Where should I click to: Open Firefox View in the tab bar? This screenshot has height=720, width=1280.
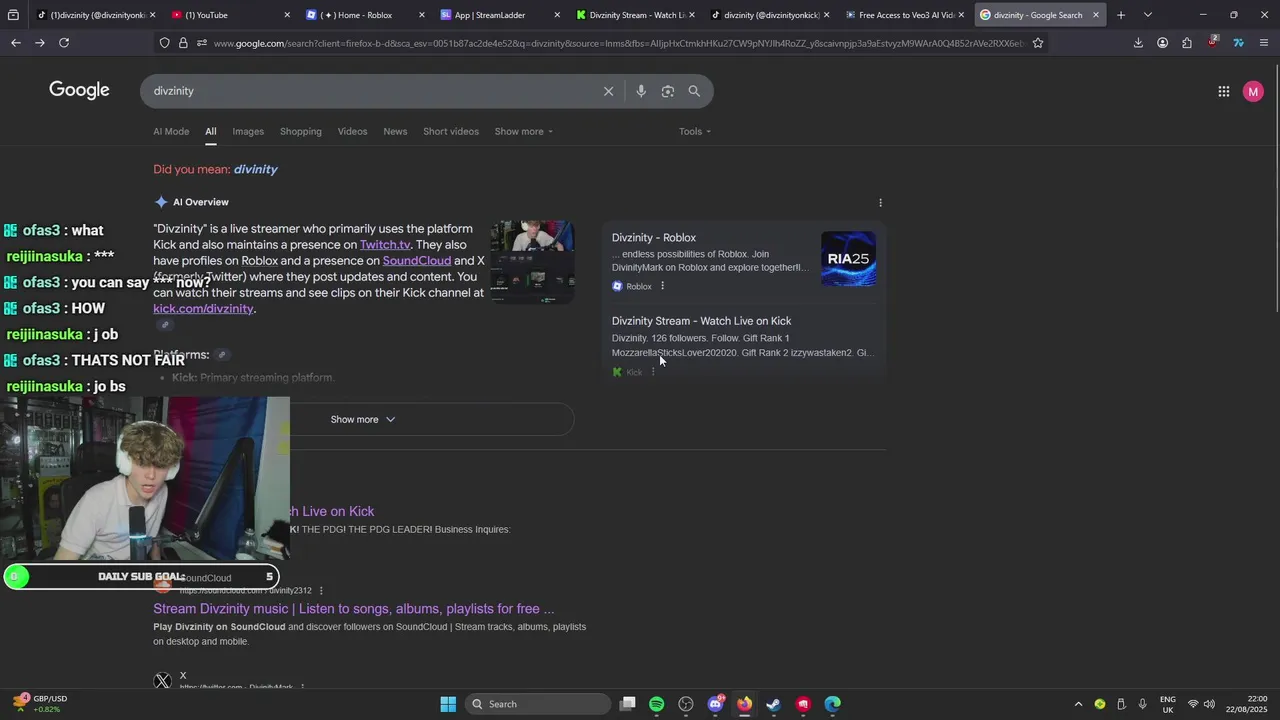(13, 15)
